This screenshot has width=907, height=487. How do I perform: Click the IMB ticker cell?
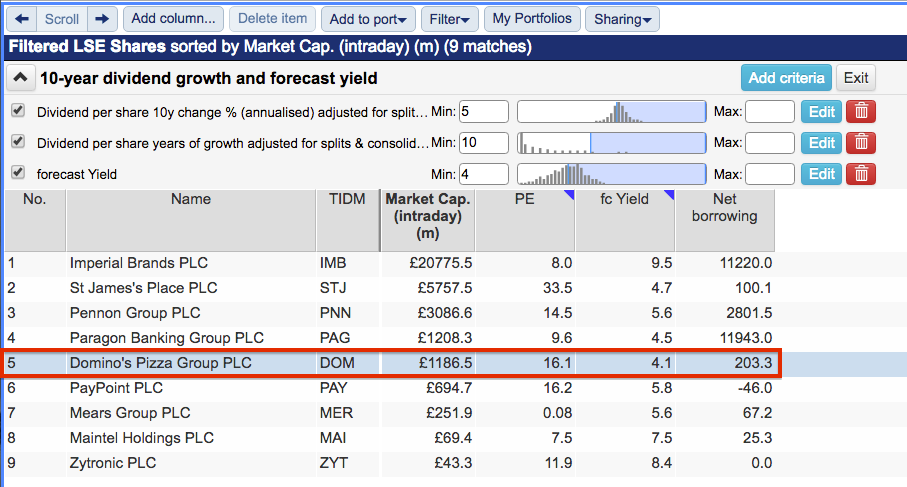(x=333, y=263)
